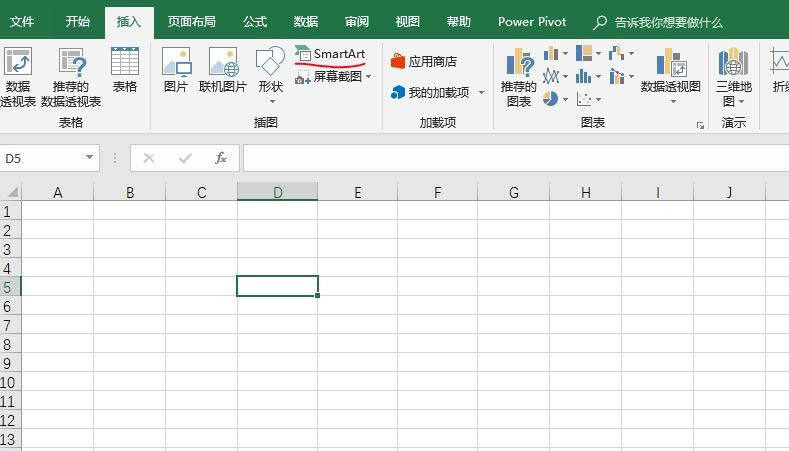Insert a combo chart
This screenshot has height=451, width=789.
pos(617,77)
